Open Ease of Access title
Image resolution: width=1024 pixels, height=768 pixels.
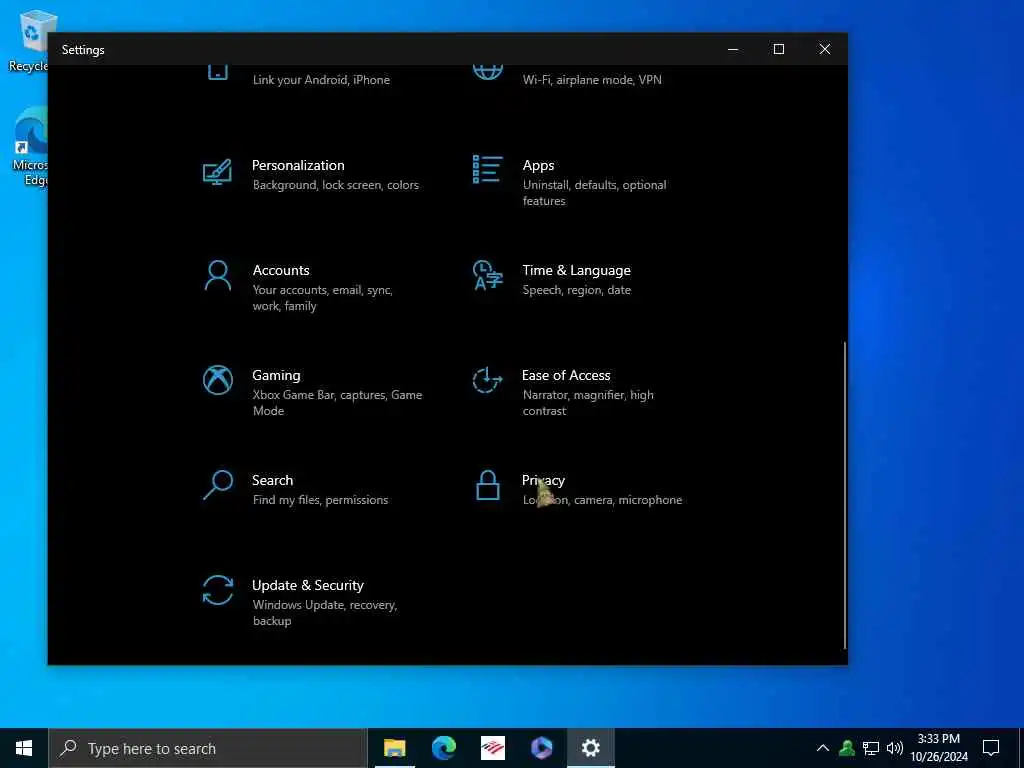[x=566, y=376]
